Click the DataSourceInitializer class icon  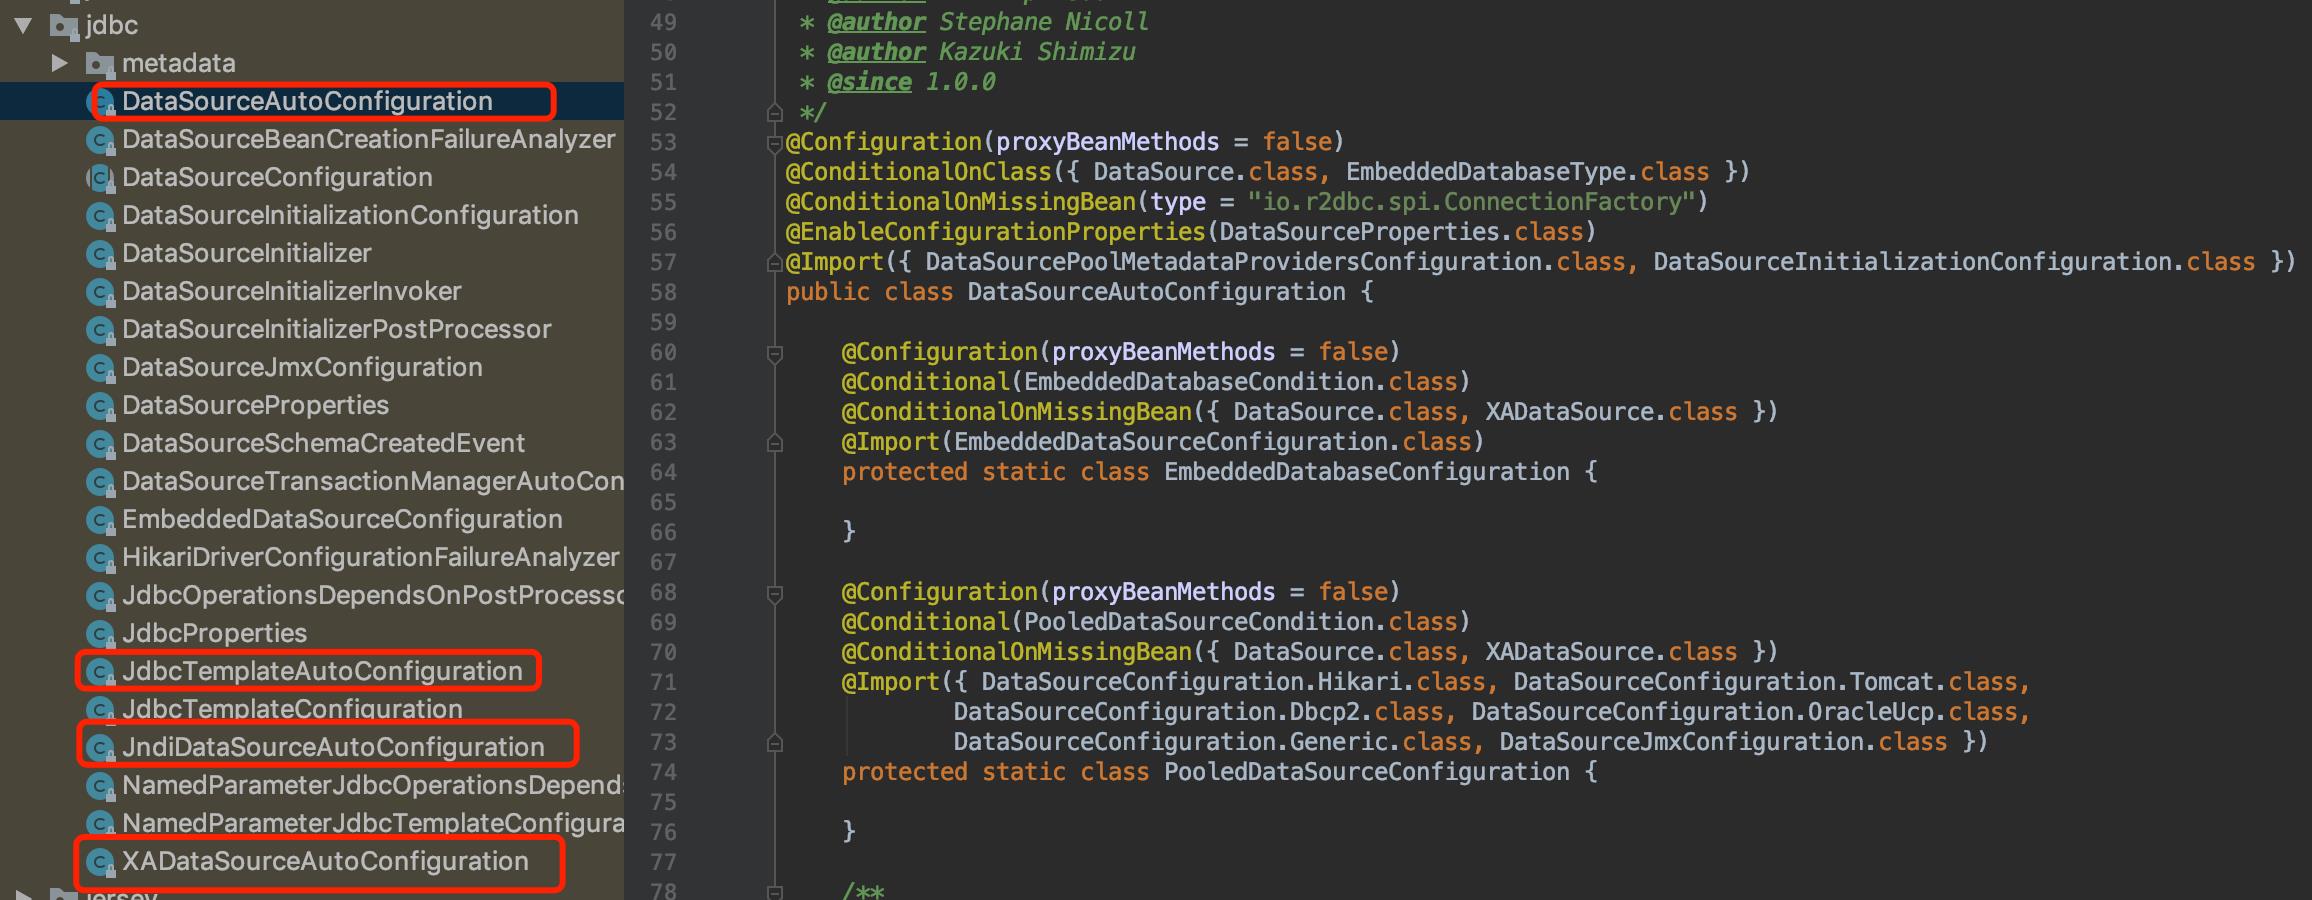100,254
